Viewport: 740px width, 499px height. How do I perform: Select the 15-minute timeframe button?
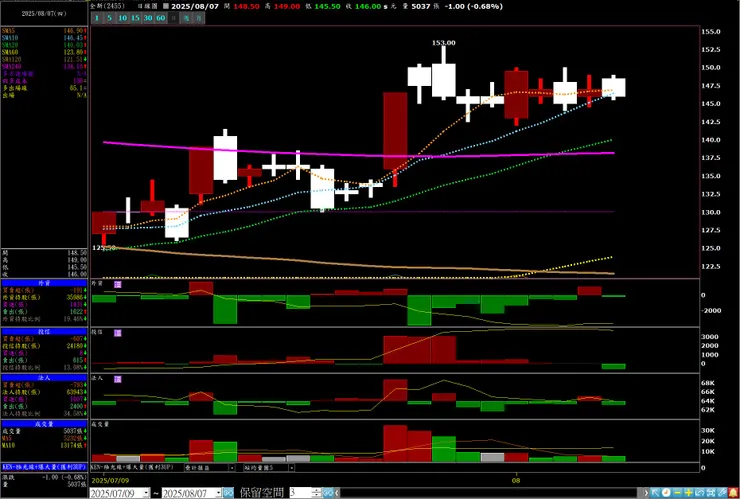tap(135, 18)
